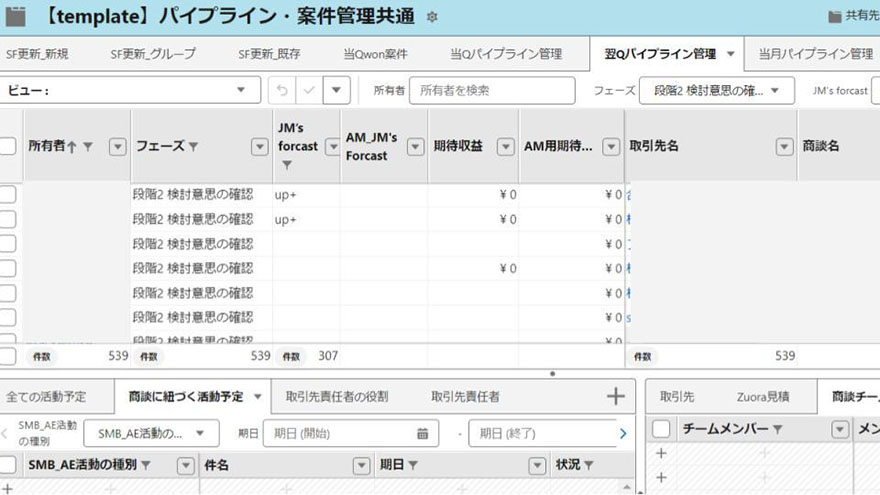Image resolution: width=880 pixels, height=495 pixels.
Task: Switch to the 当Qwon案件 tab
Action: (x=375, y=54)
